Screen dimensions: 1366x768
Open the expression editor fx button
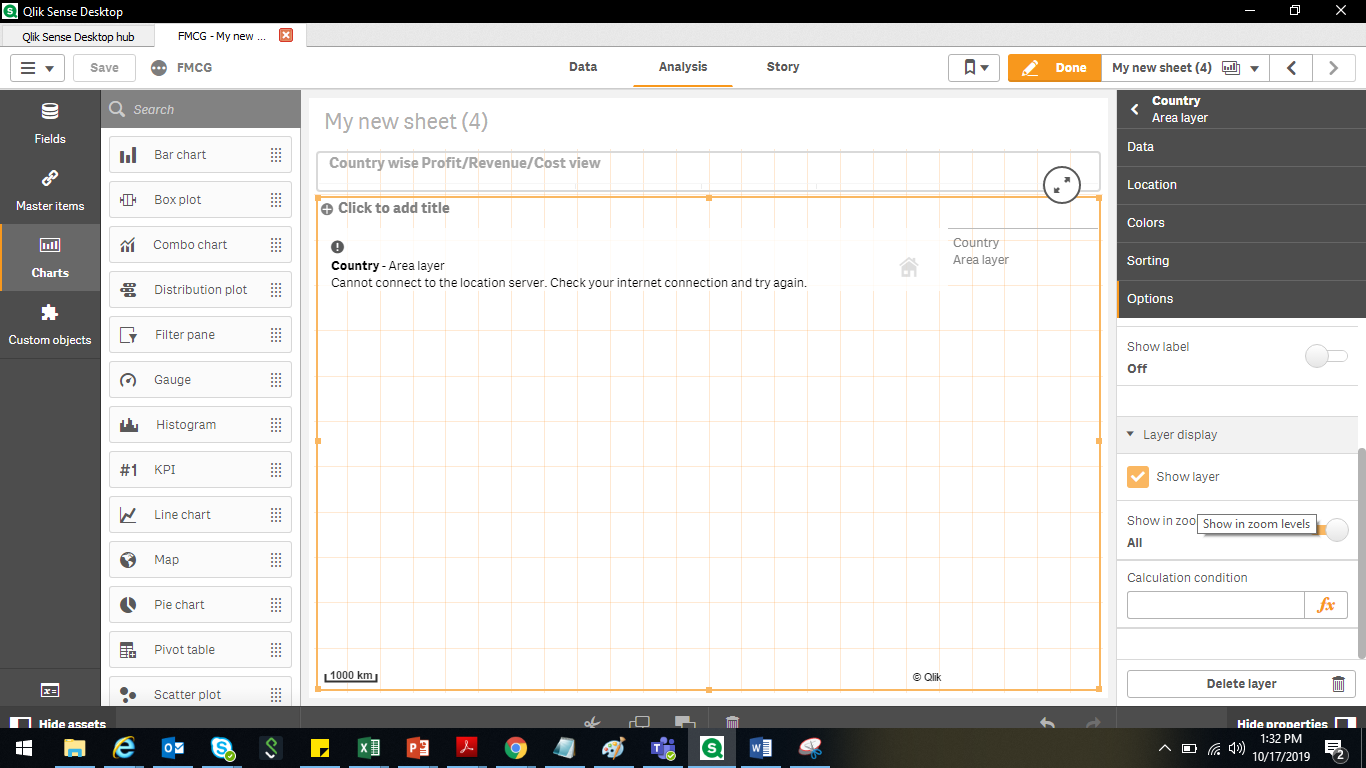pyautogui.click(x=1326, y=605)
